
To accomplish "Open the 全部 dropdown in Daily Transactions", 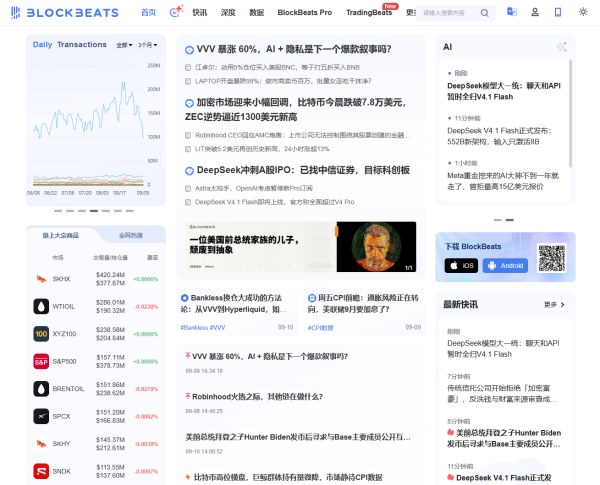I will point(124,45).
